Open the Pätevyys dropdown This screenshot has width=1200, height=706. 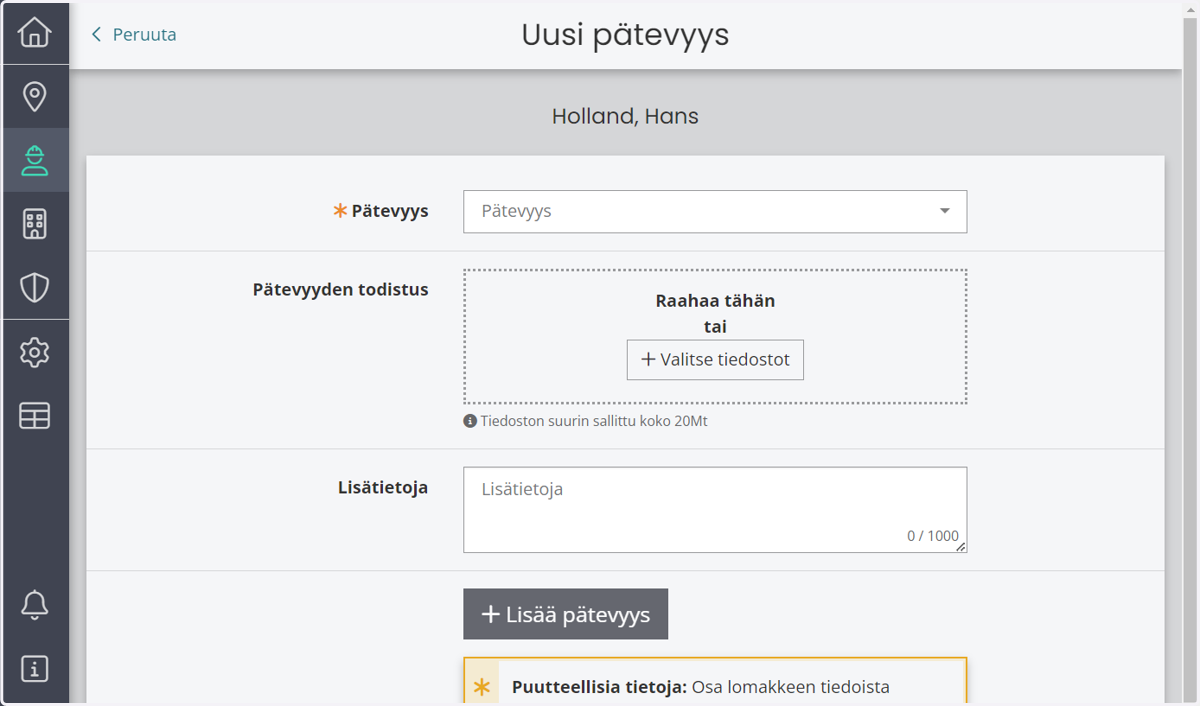click(715, 212)
